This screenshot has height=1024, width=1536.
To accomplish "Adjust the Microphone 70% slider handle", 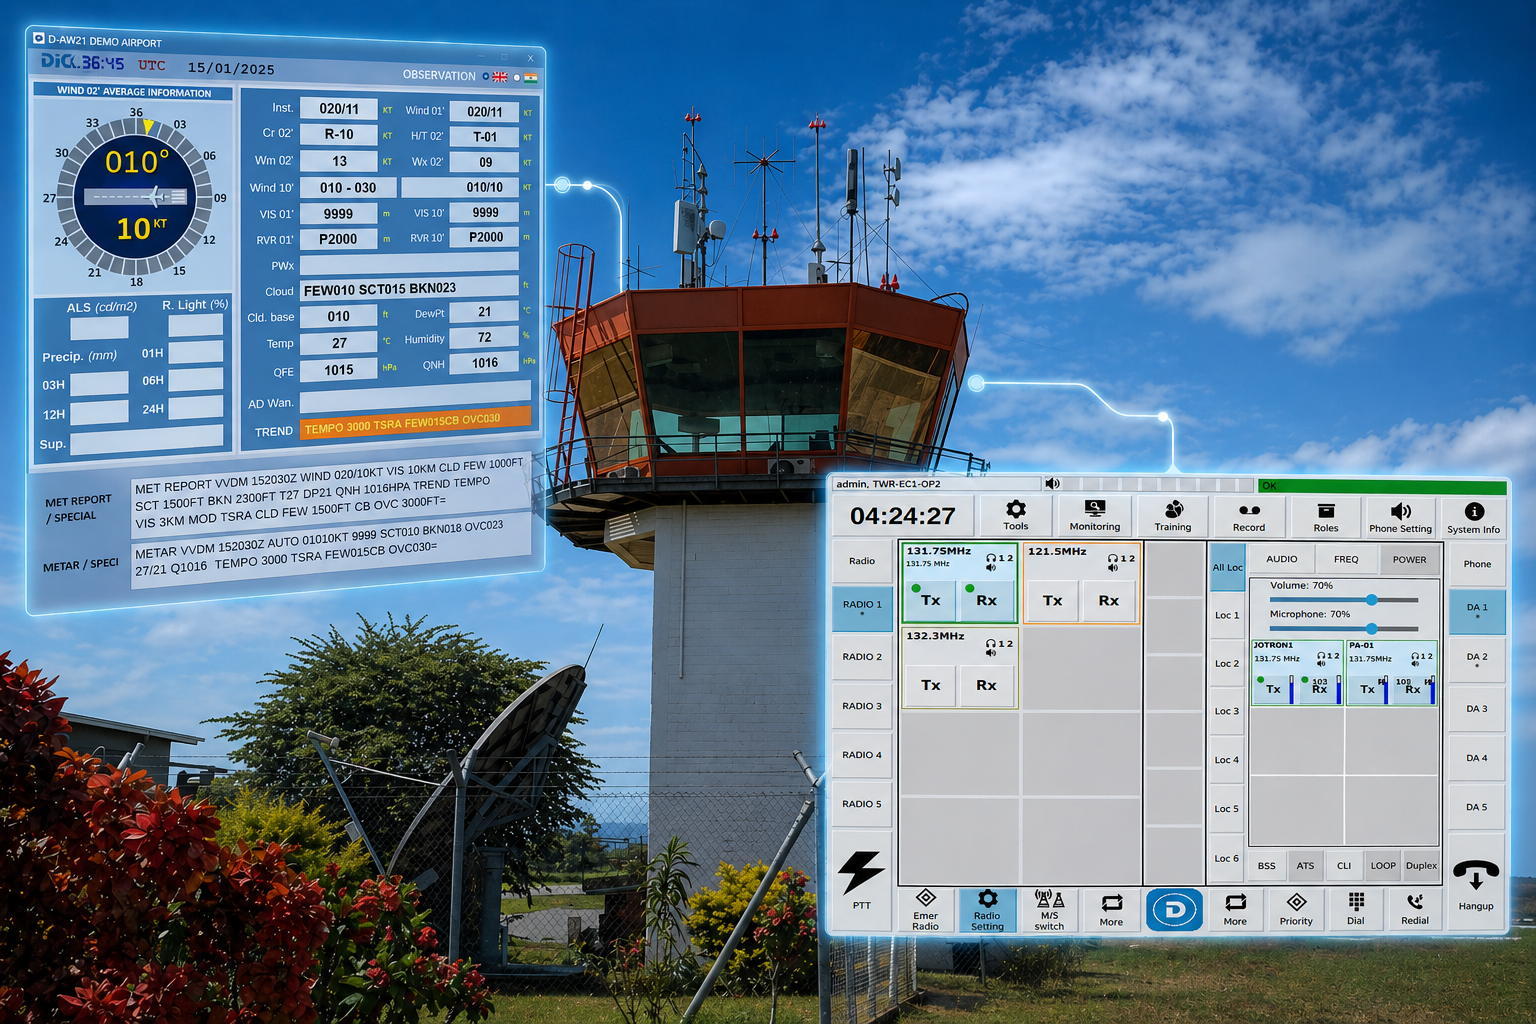I will (1372, 628).
